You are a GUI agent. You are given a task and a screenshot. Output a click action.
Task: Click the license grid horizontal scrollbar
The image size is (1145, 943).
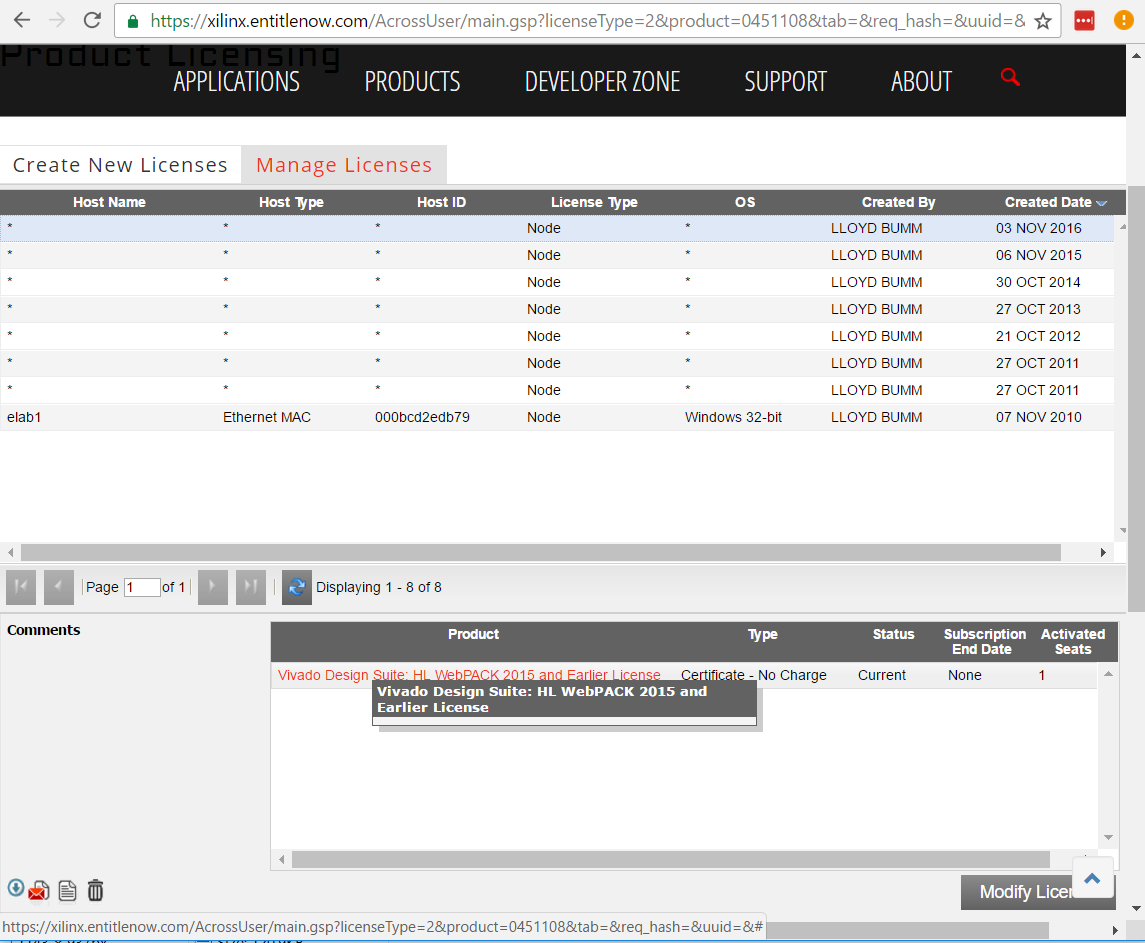point(540,552)
